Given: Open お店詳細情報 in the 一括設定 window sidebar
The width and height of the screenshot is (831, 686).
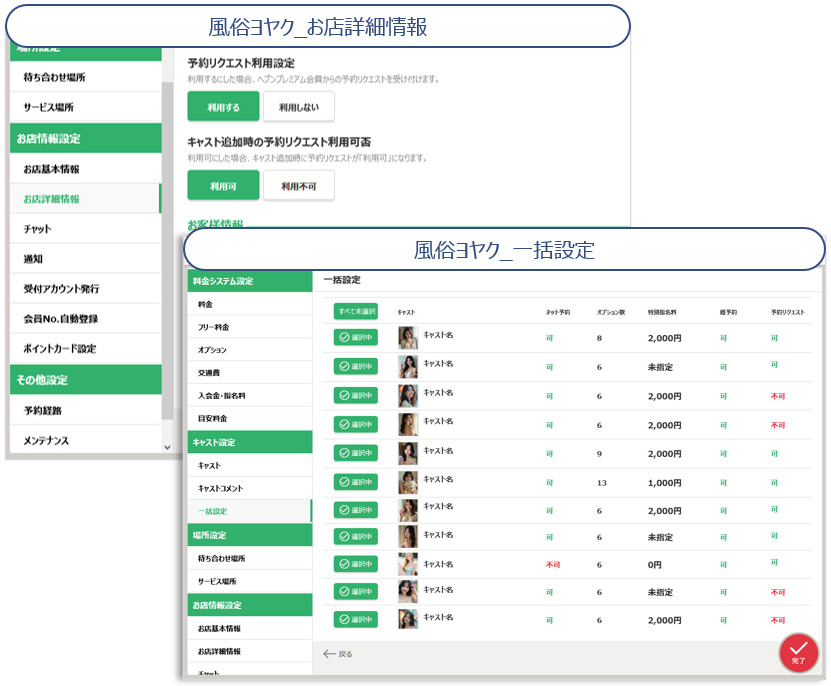Looking at the screenshot, I should pos(250,651).
